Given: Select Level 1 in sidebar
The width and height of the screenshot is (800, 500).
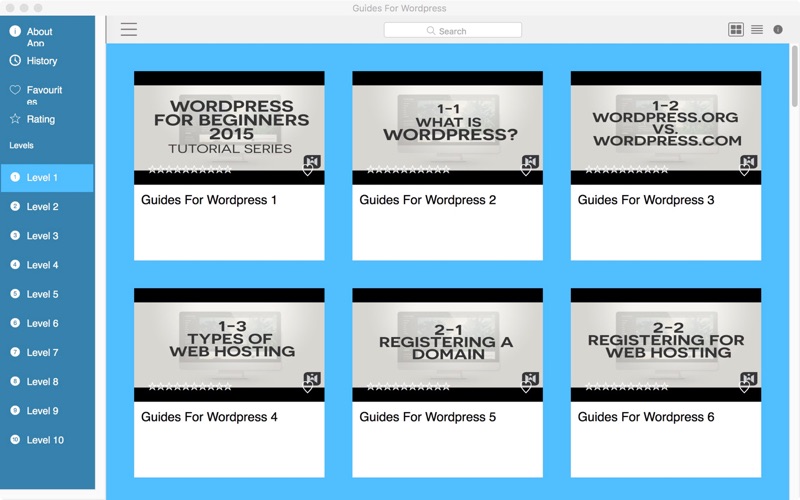Looking at the screenshot, I should (47, 178).
